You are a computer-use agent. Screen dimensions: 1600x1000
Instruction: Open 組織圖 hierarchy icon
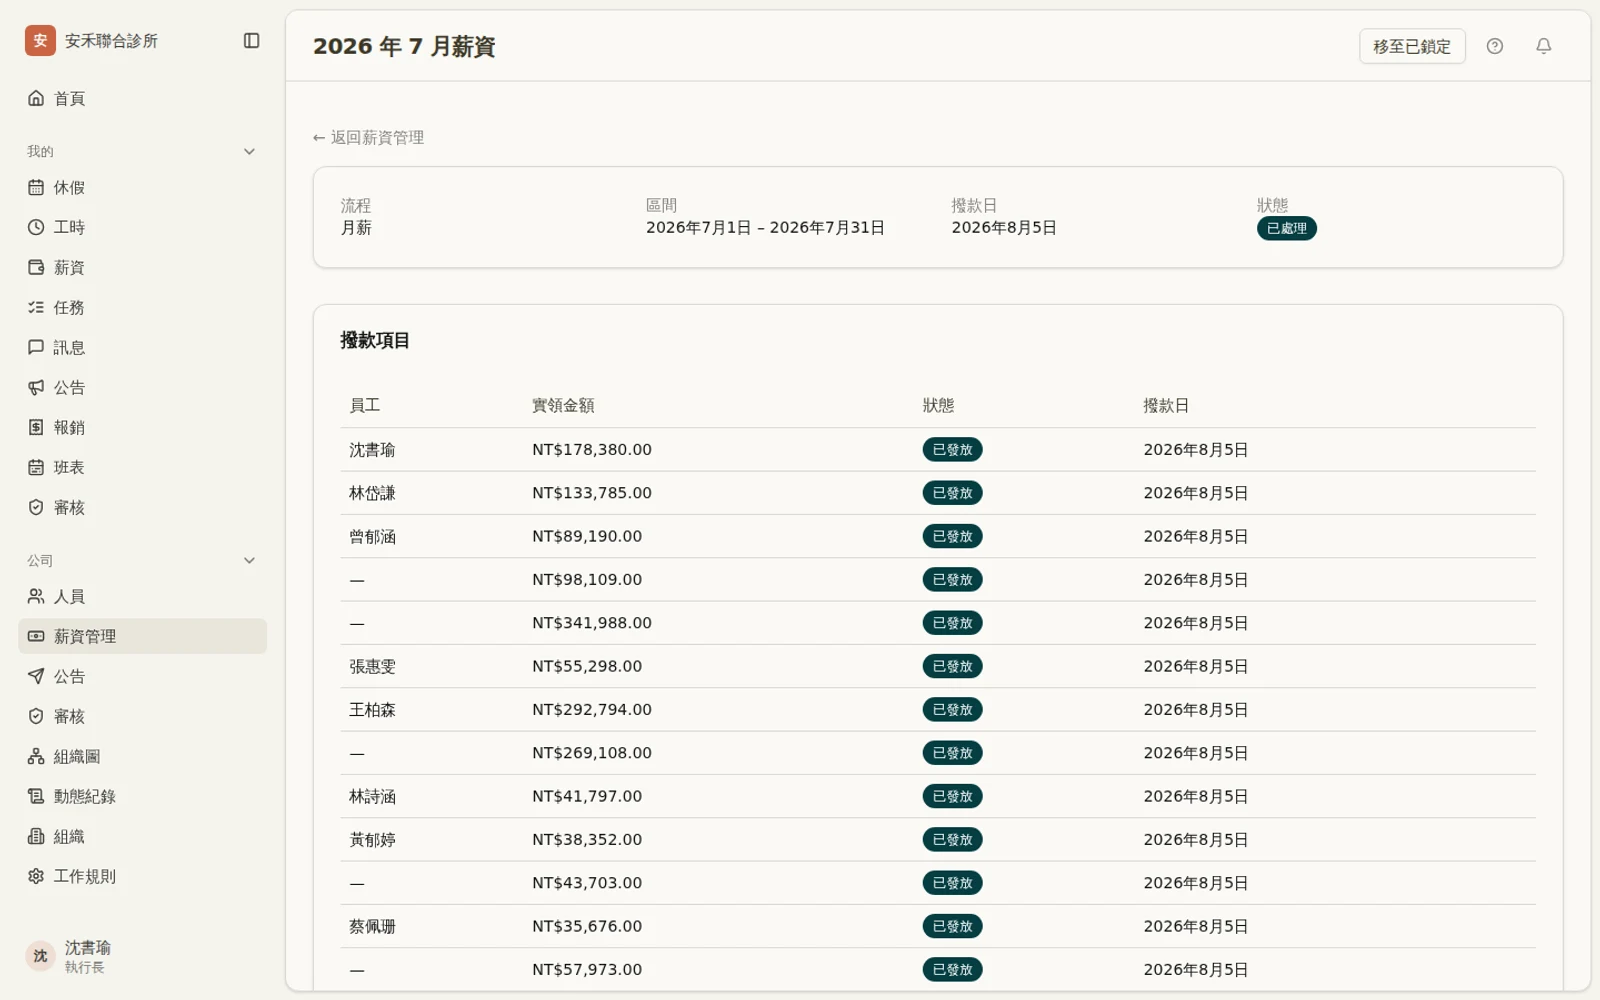(x=36, y=756)
